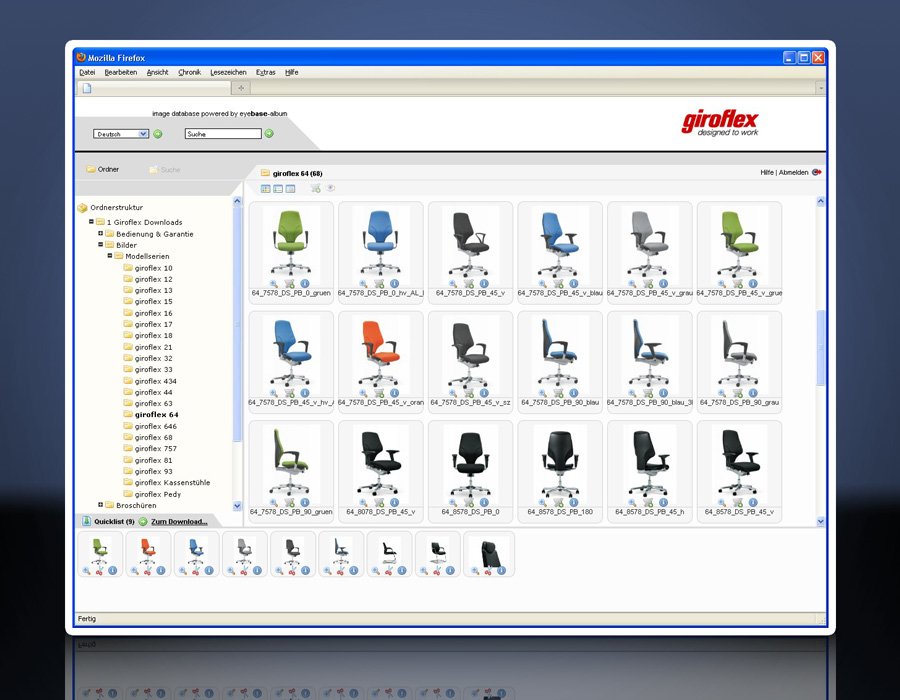Show info for 64_7578_DS_PB_0_gruen
Screen dimensions: 900x700
(305, 283)
